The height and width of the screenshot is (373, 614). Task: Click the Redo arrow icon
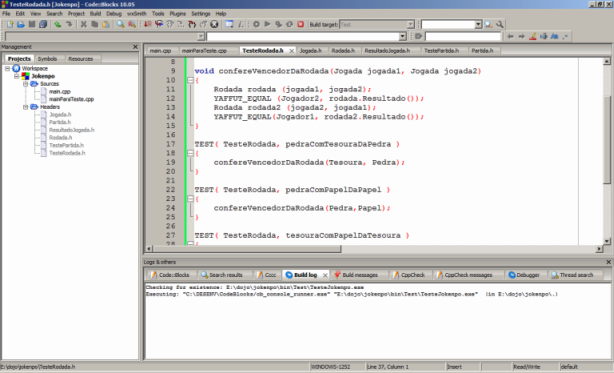[x=69, y=24]
